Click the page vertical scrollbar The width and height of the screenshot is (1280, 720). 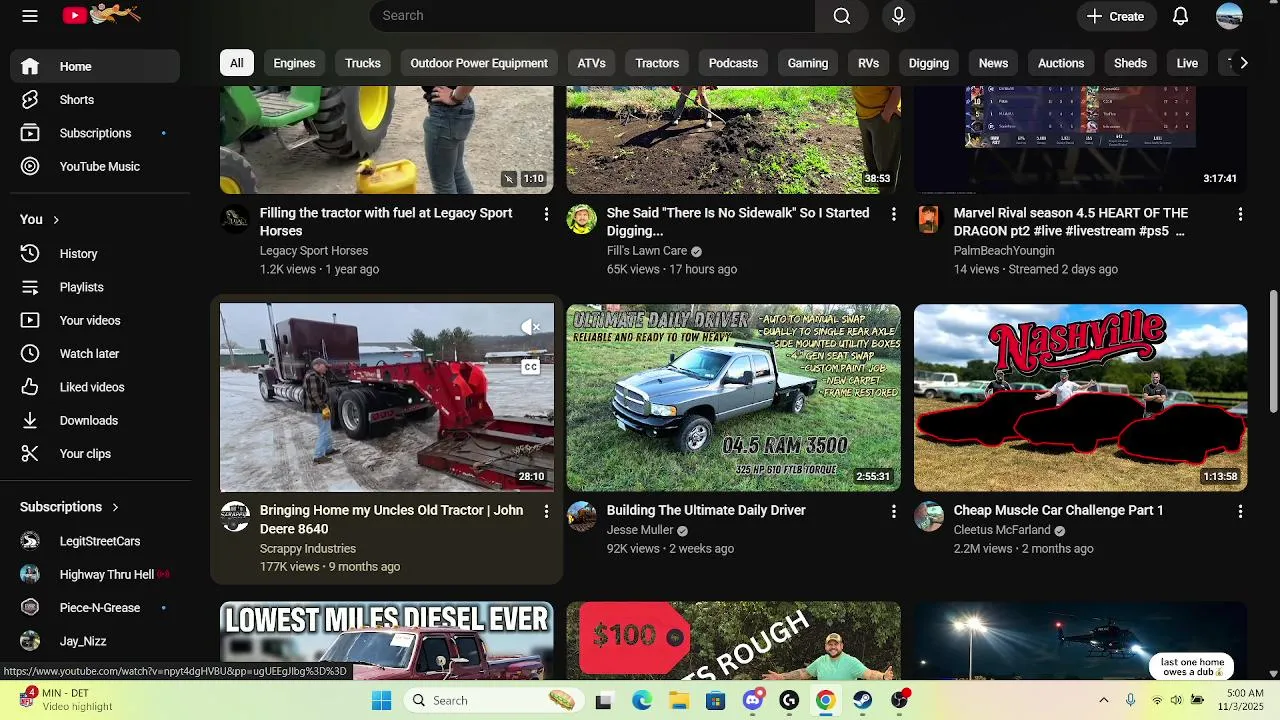(1273, 350)
